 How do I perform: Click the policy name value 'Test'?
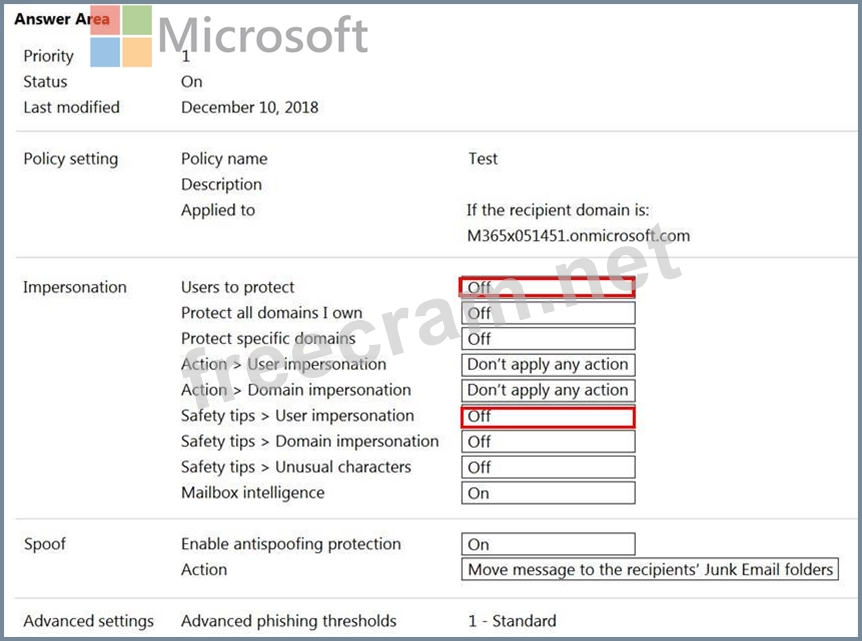pyautogui.click(x=483, y=159)
